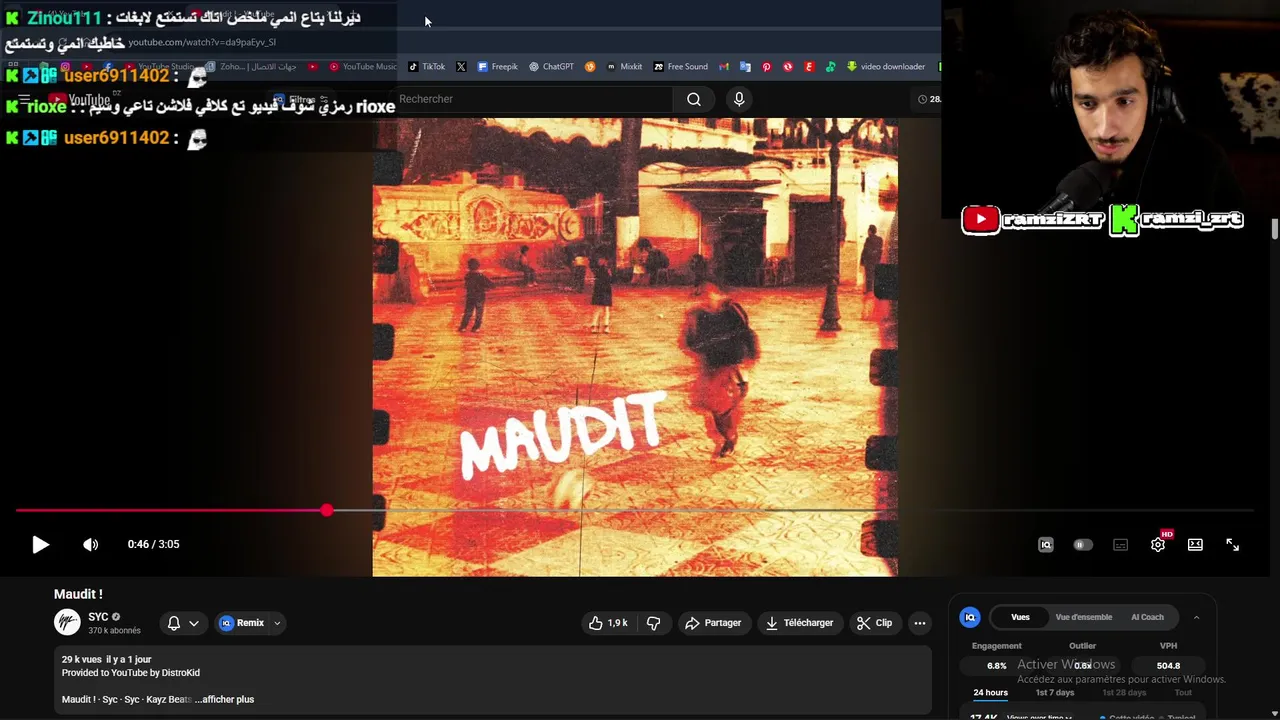Open the SYC channel name link
This screenshot has height=720, width=1280.
click(98, 617)
